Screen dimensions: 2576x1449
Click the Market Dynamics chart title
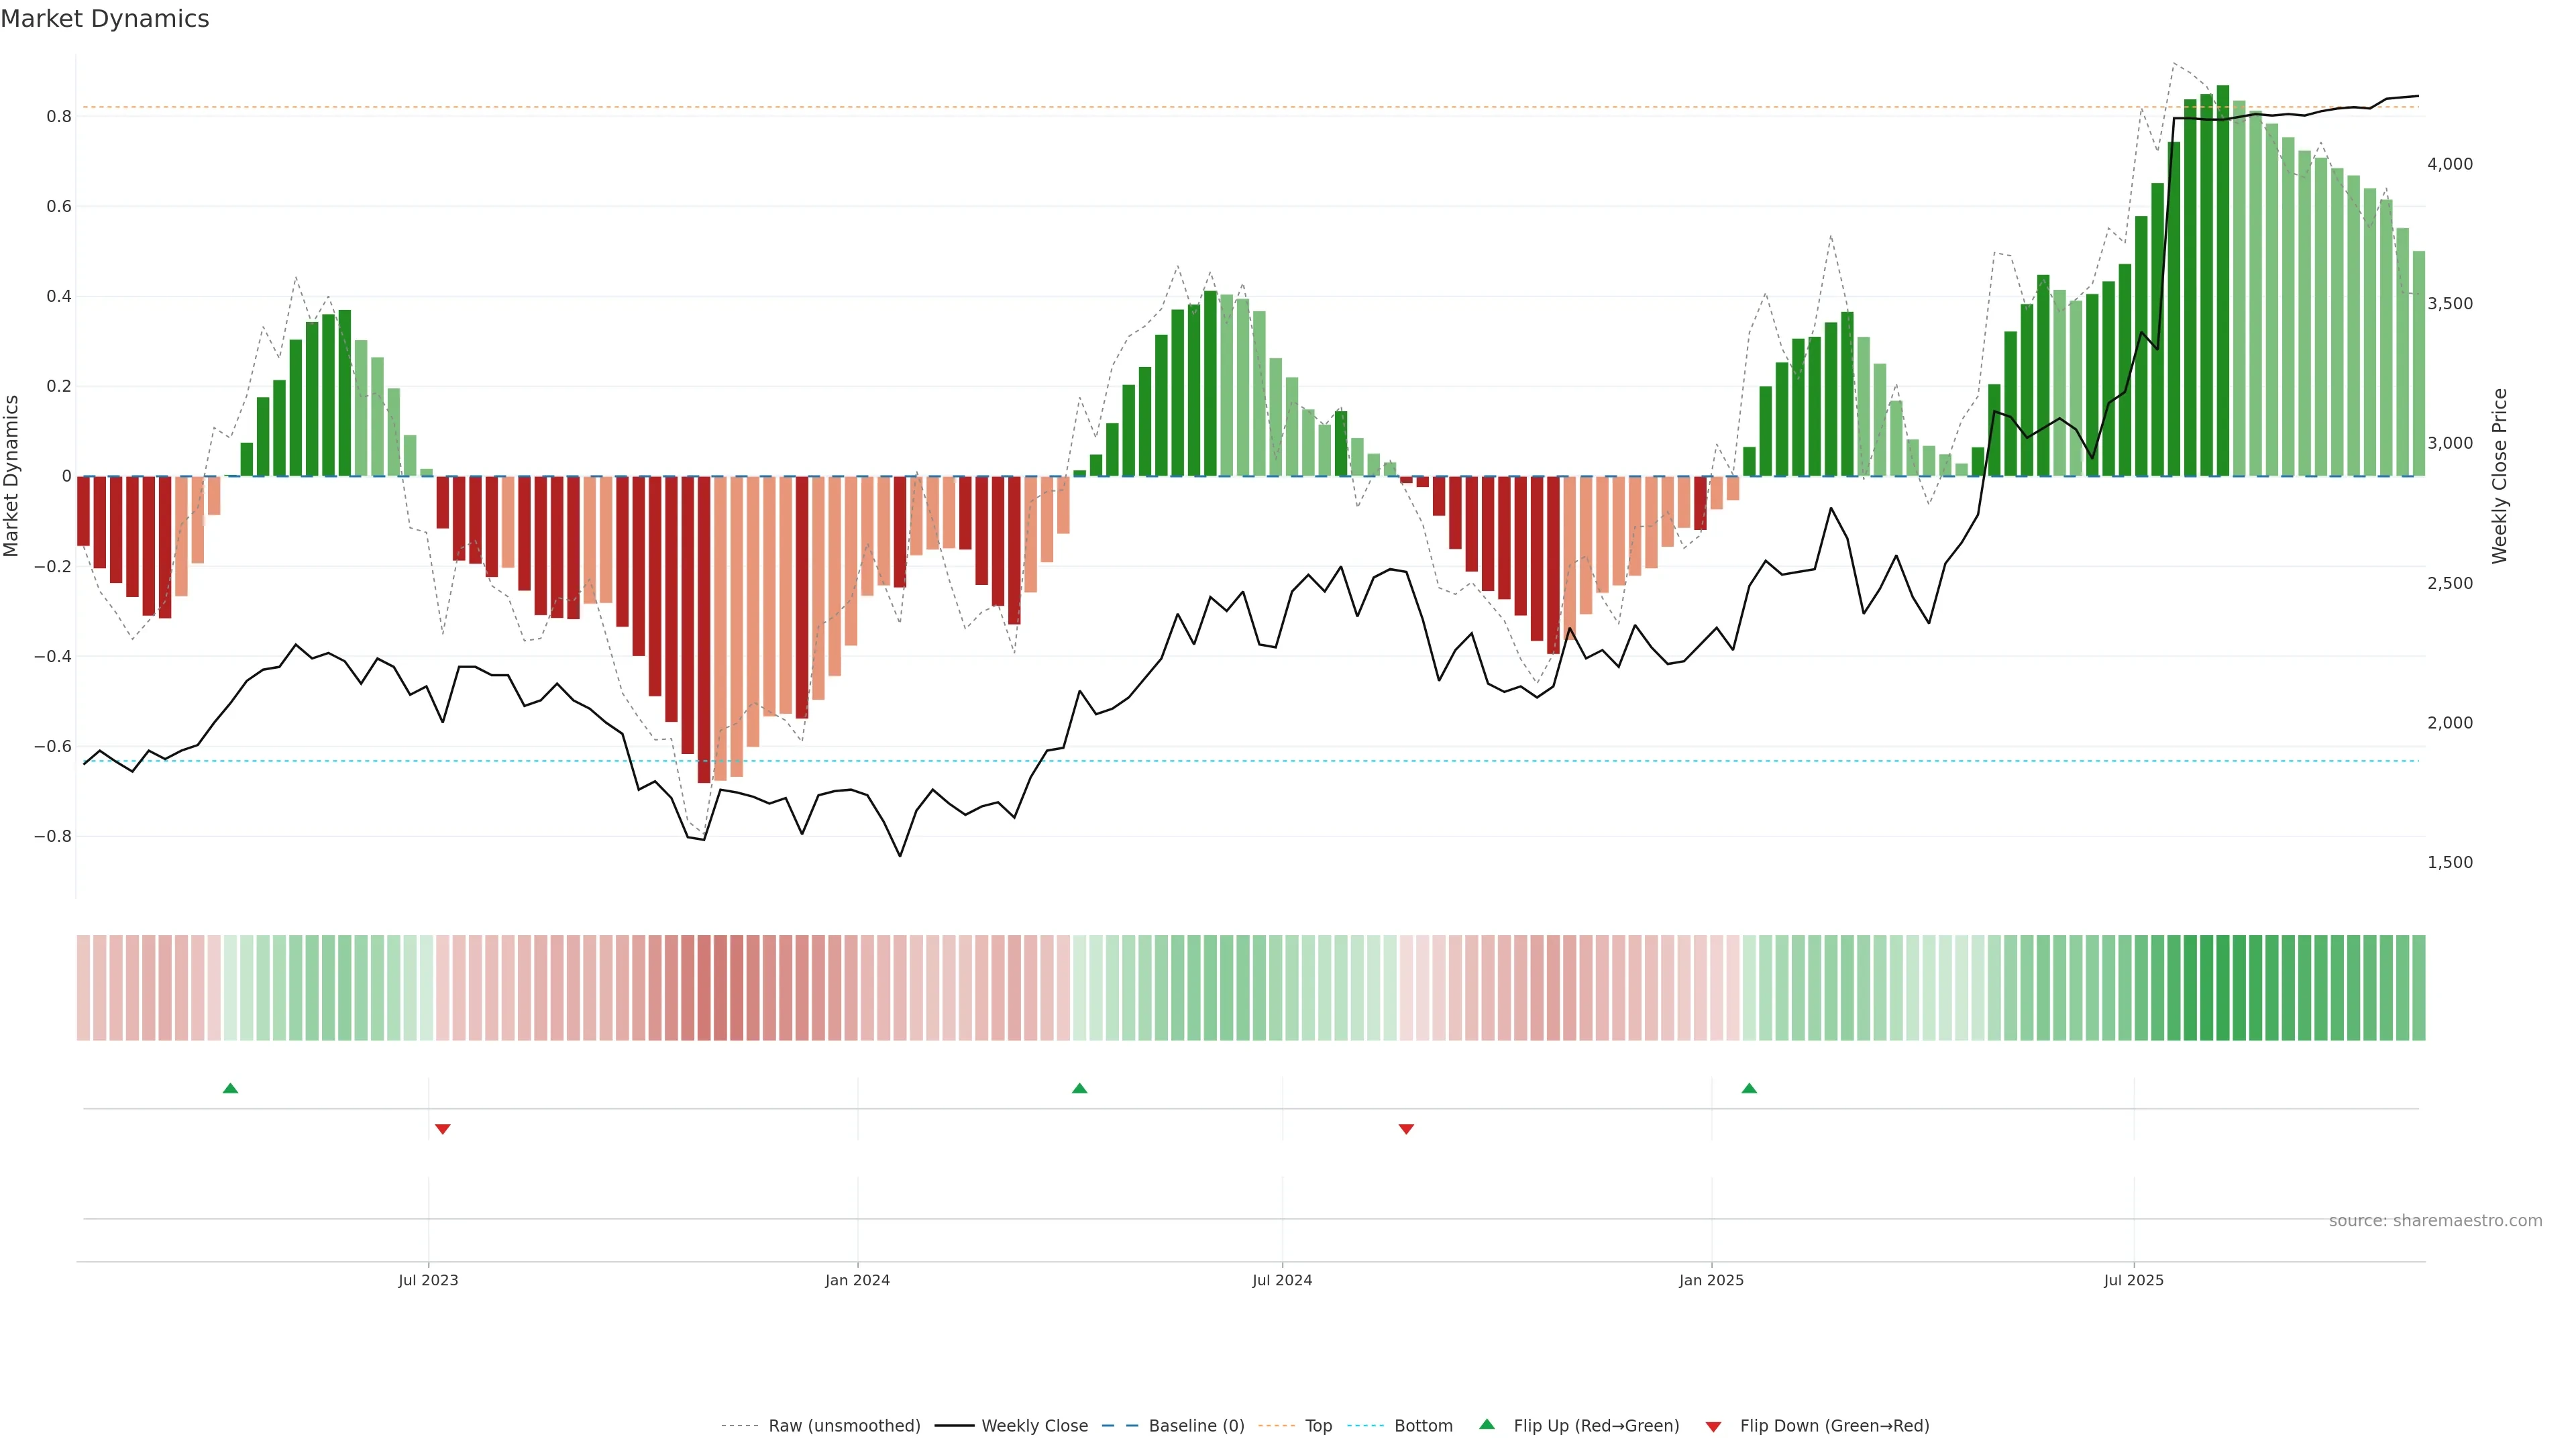(105, 19)
